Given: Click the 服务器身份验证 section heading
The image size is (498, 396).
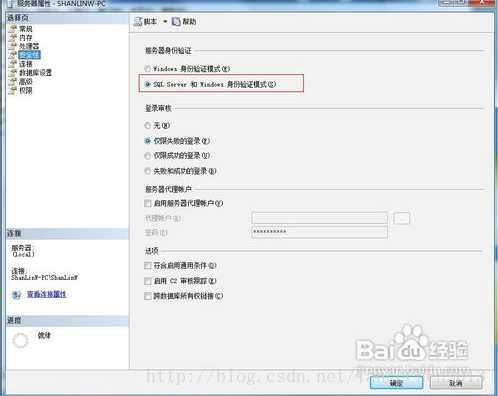Looking at the screenshot, I should click(x=168, y=51).
